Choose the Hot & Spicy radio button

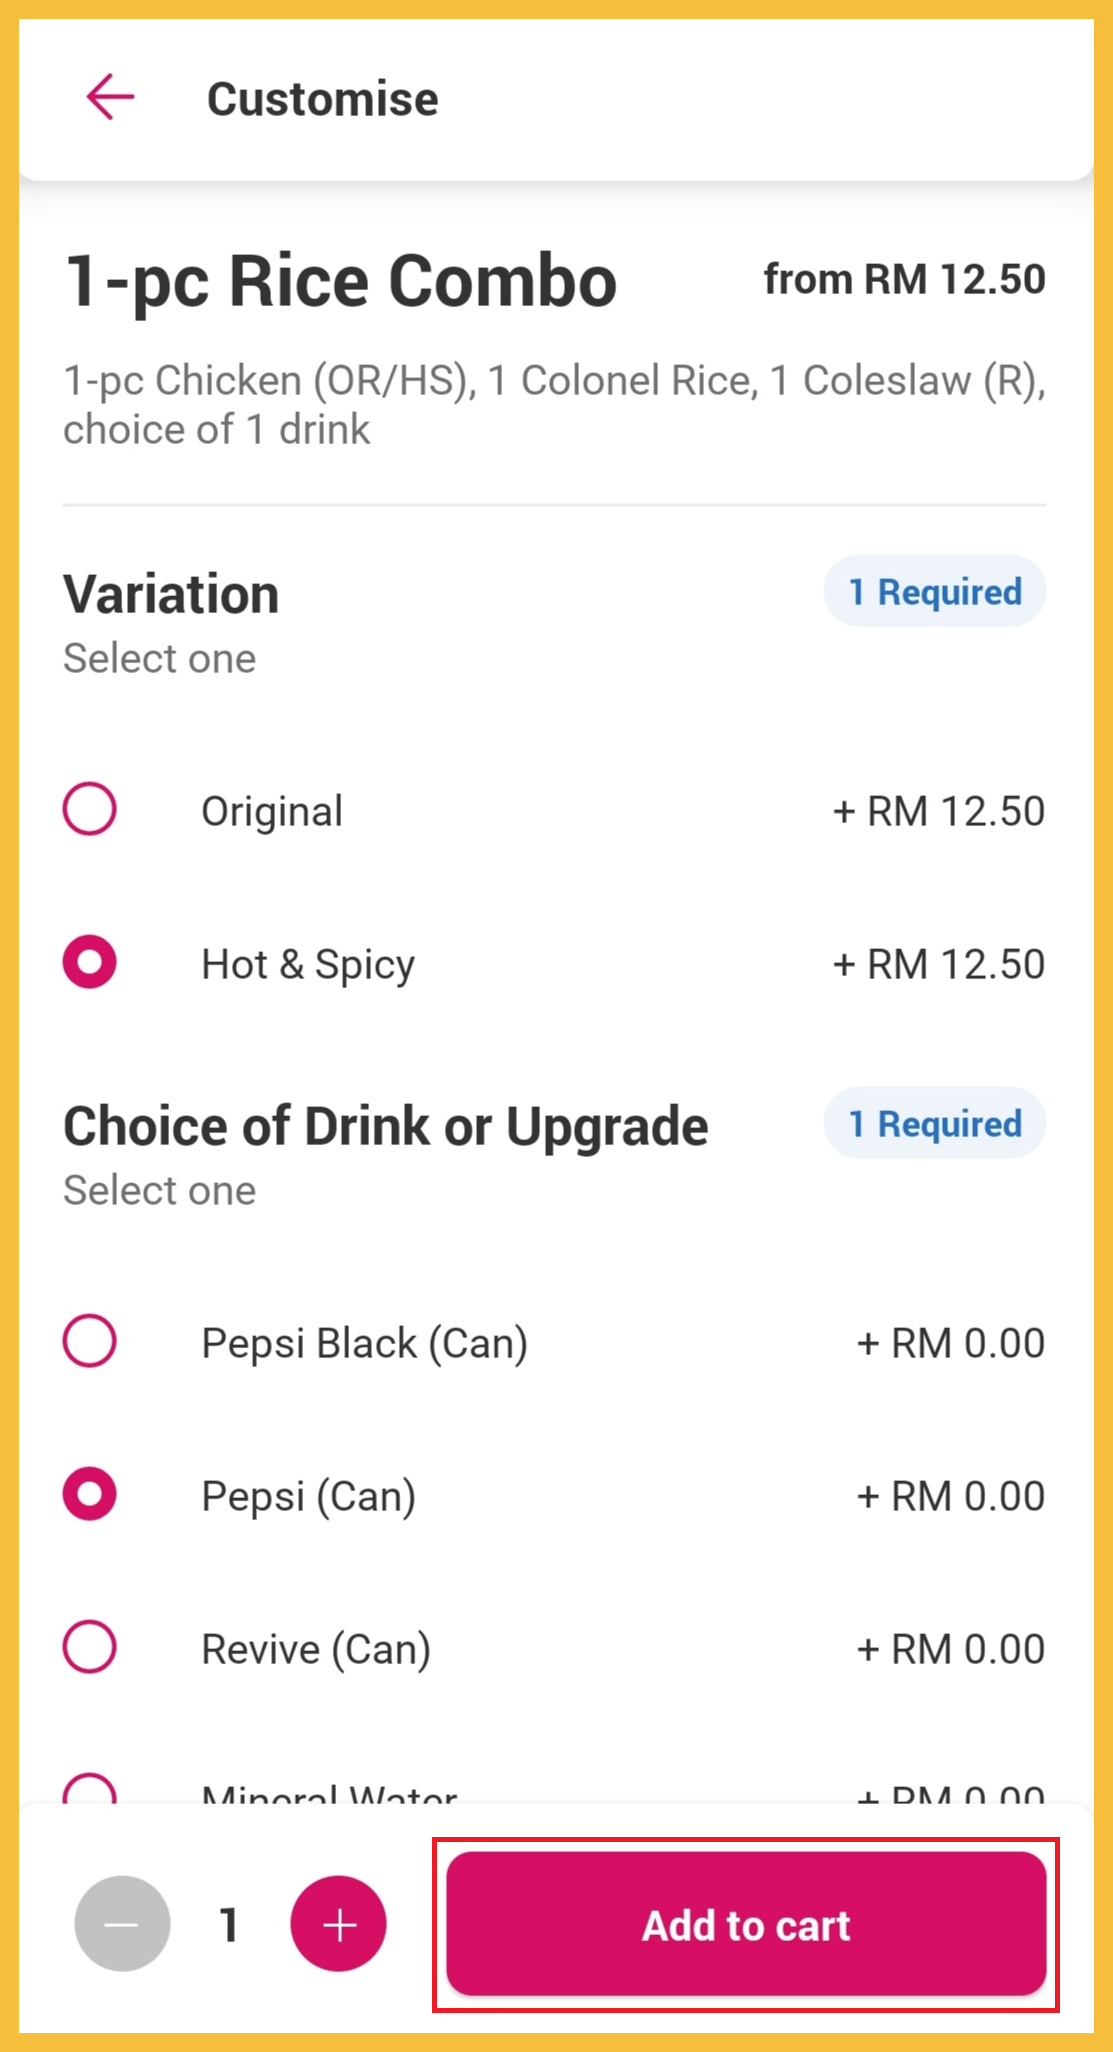[x=90, y=962]
